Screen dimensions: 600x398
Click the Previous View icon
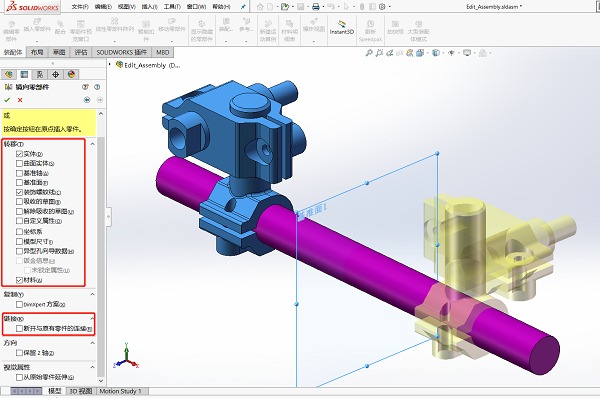[390, 53]
